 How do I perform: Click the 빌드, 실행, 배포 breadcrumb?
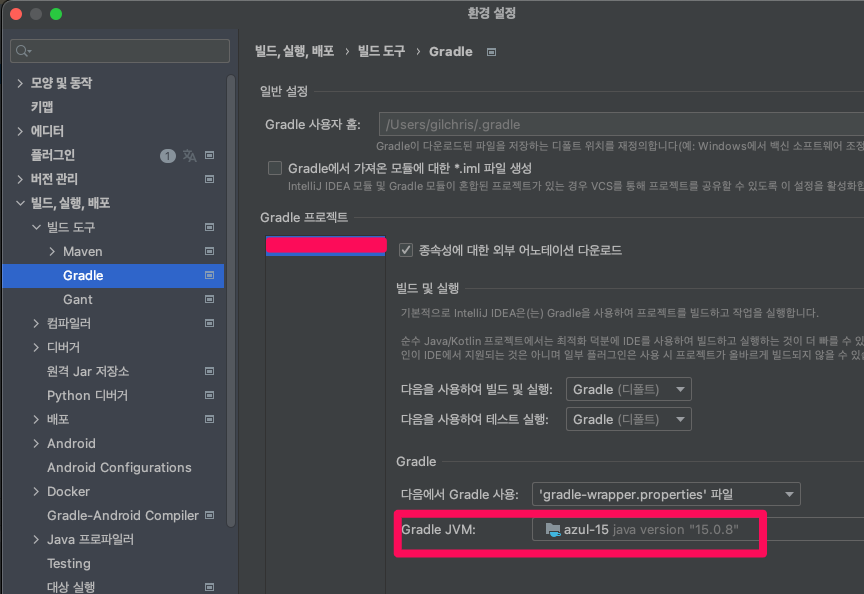(295, 51)
